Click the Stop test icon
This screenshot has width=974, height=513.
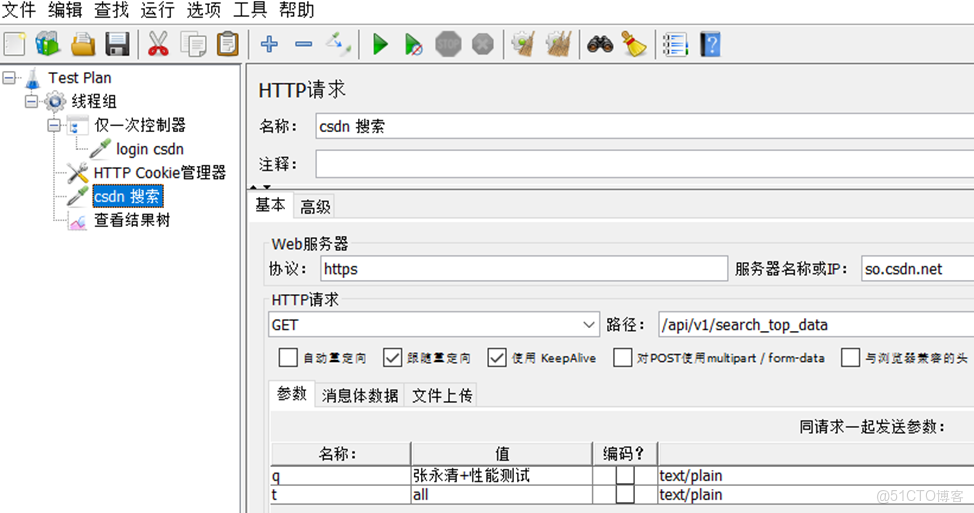(448, 44)
